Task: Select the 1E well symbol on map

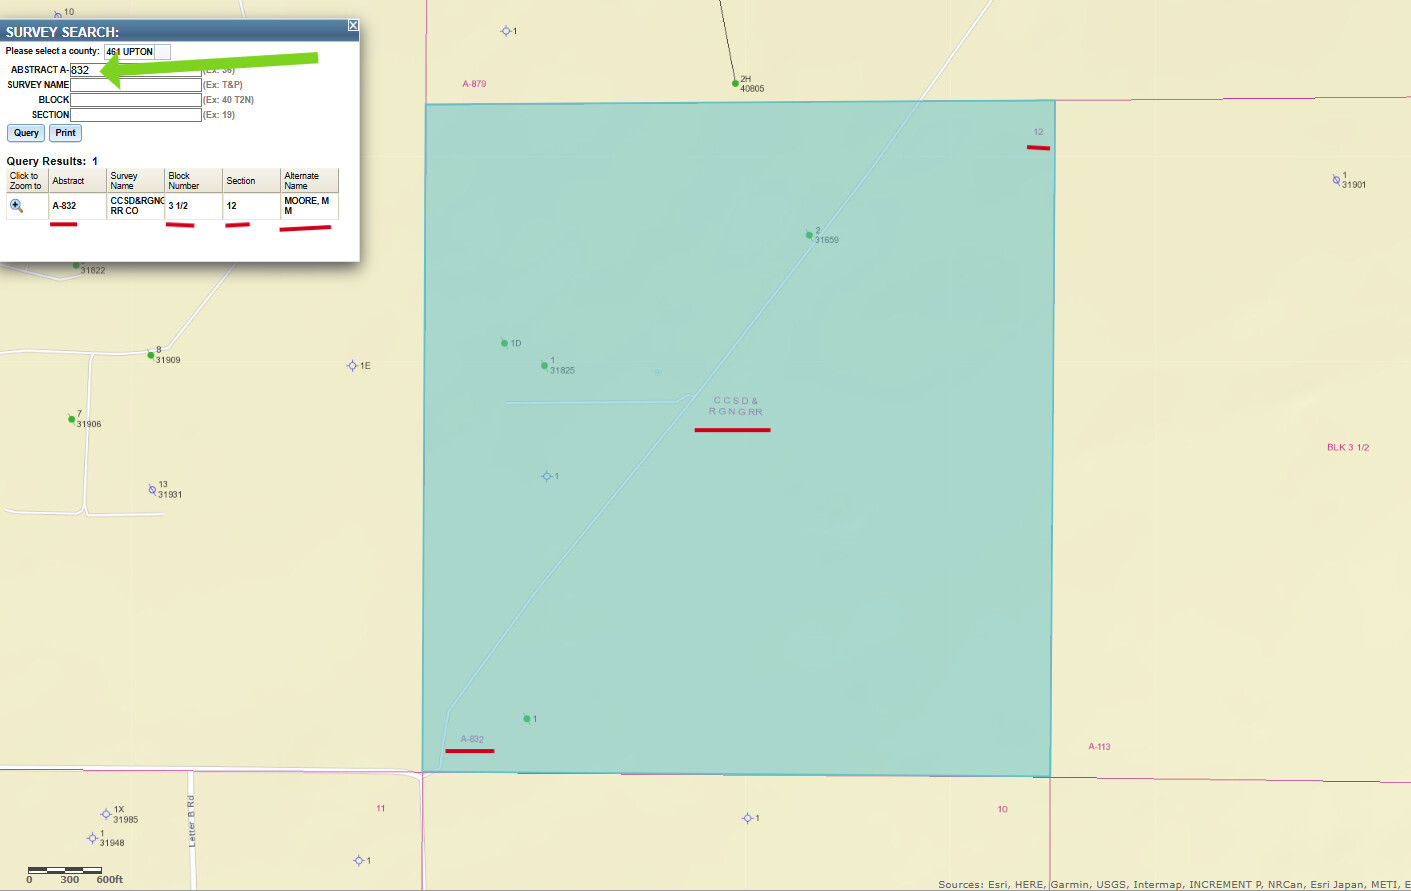Action: point(352,366)
